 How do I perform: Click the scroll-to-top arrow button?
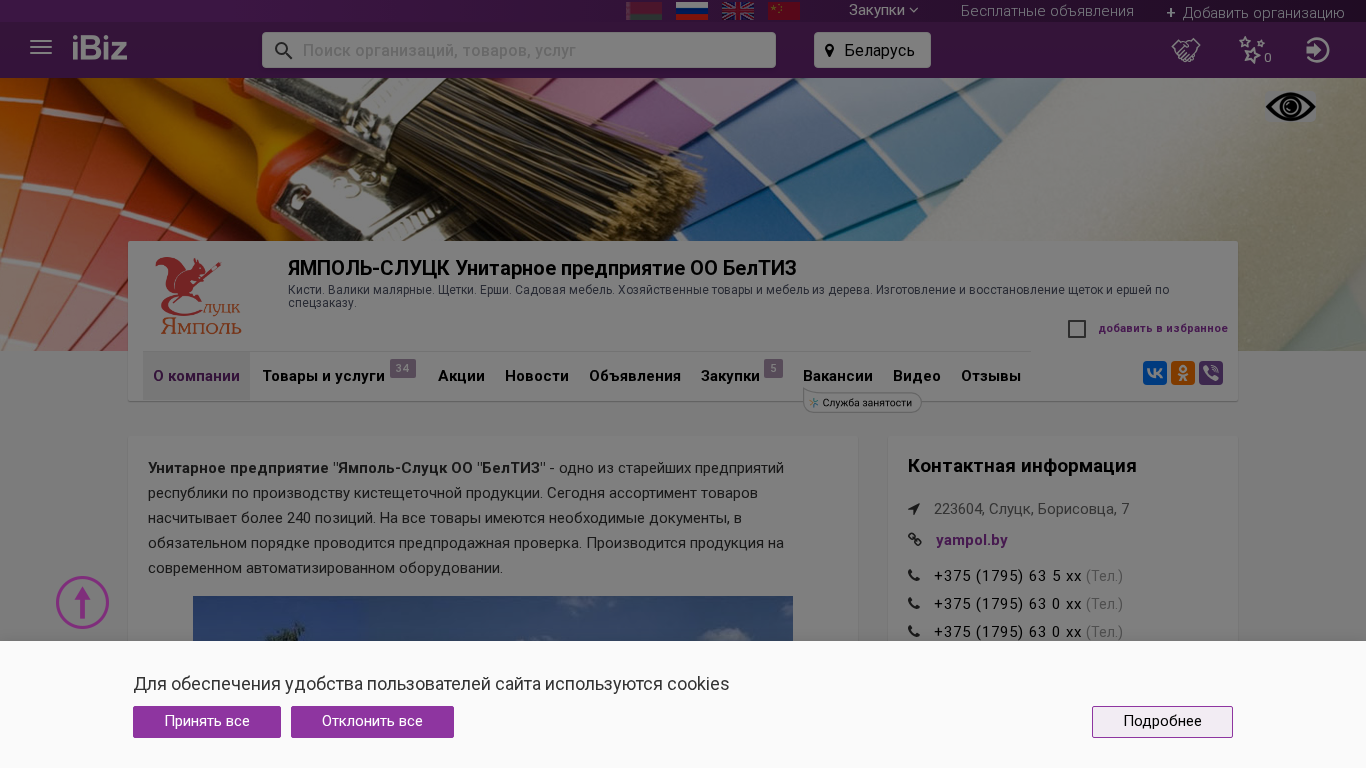point(82,602)
